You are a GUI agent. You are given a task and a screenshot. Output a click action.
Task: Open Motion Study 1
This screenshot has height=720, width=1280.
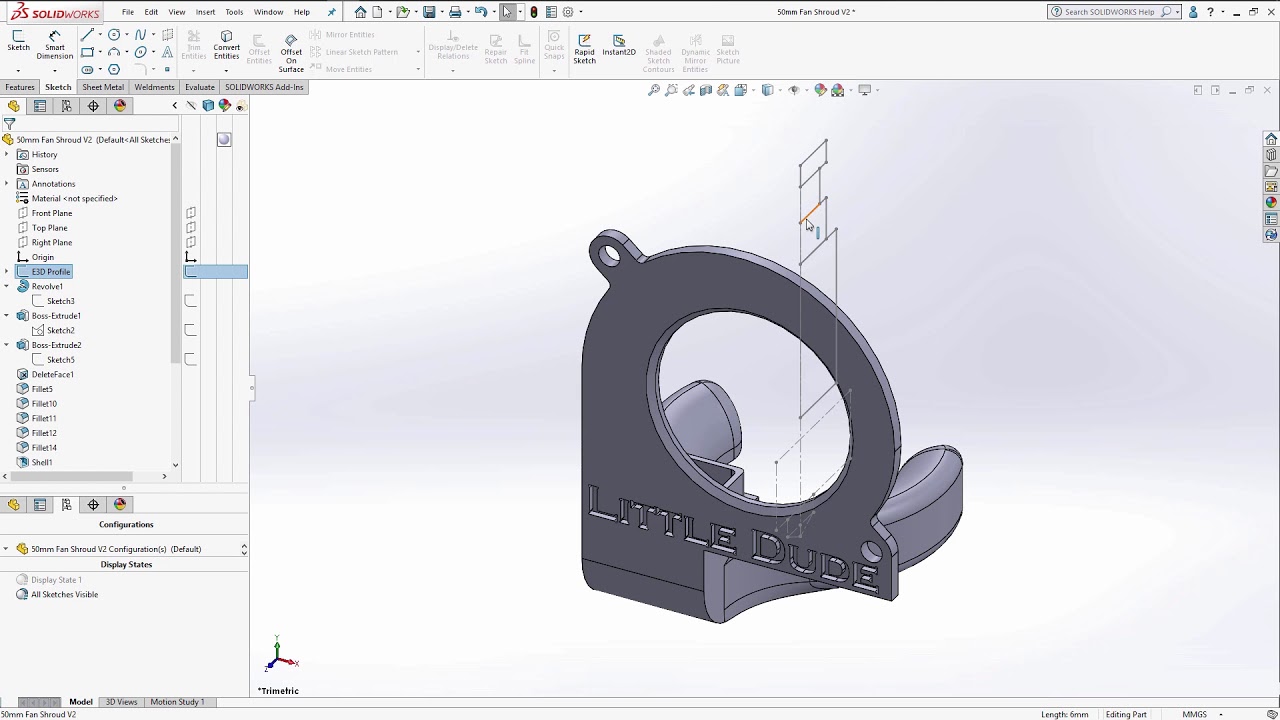(178, 701)
